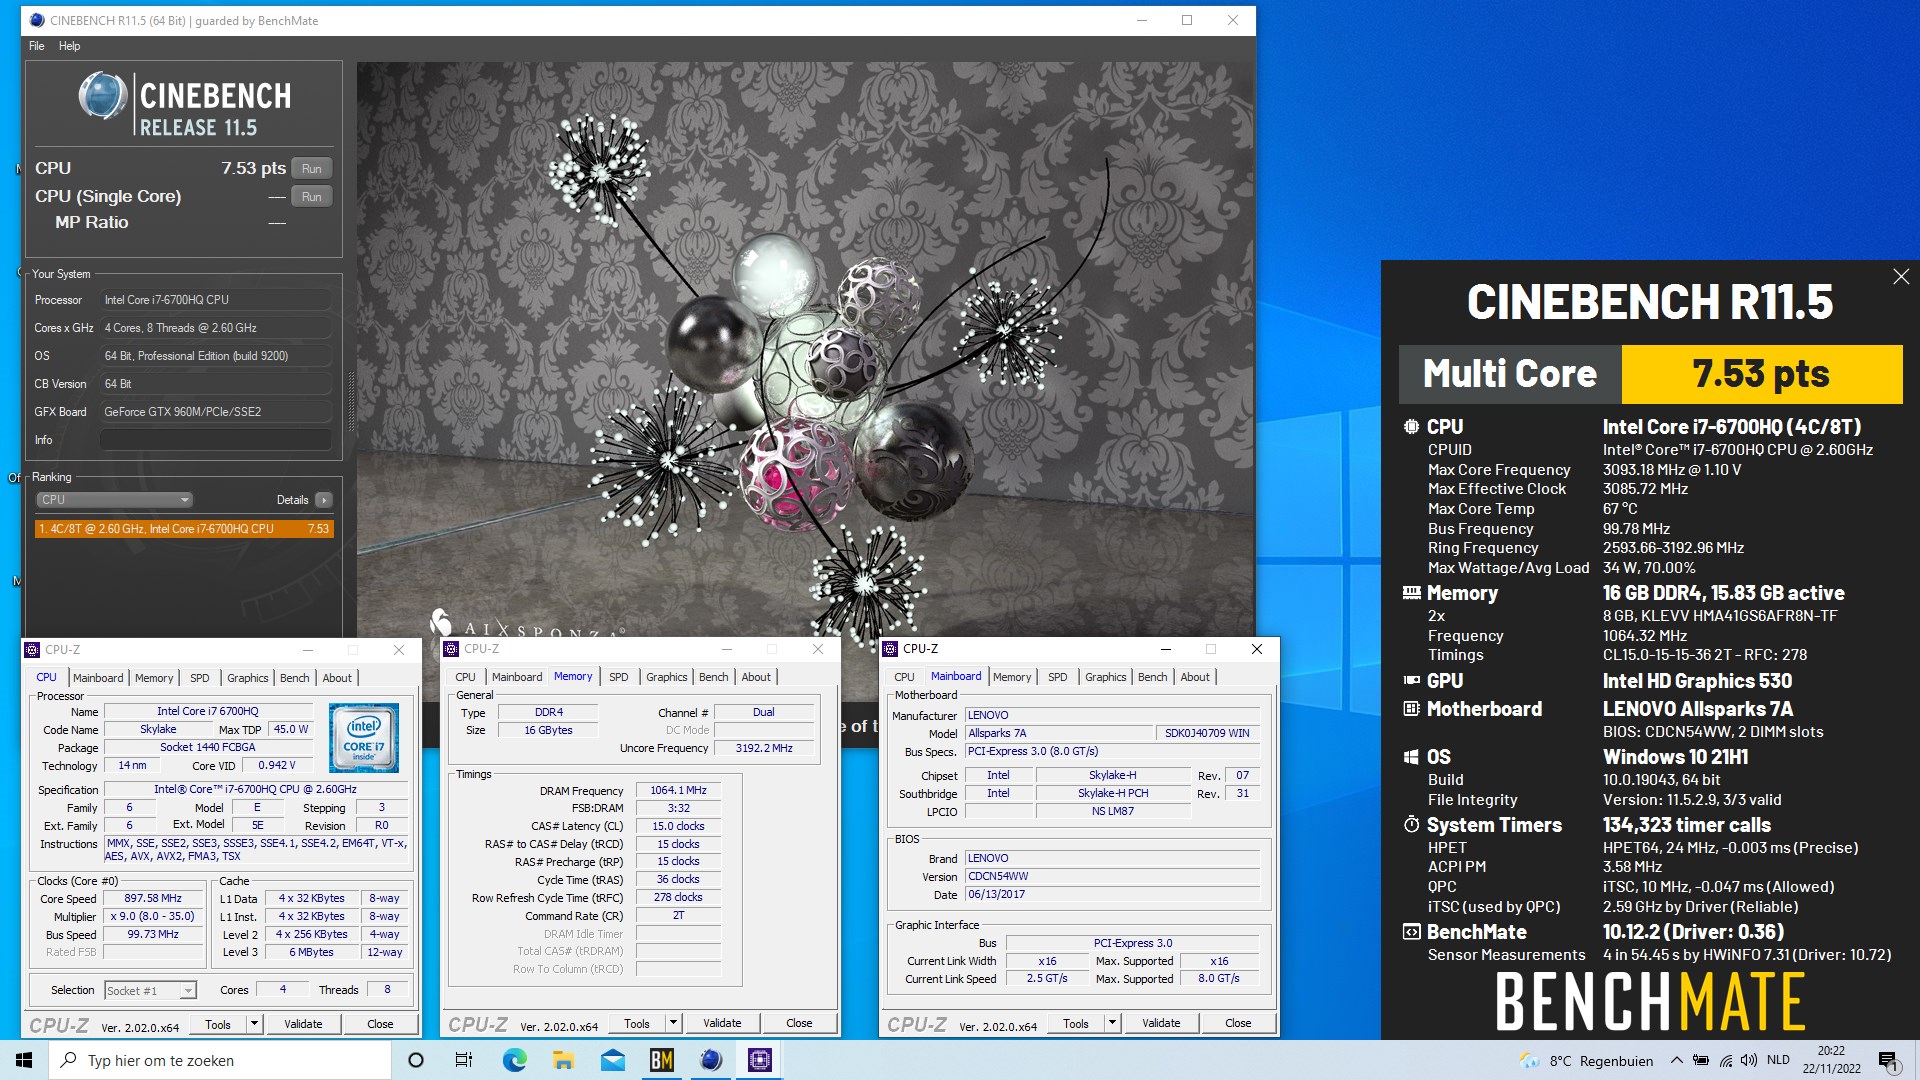Click the Cortana circle icon

coord(416,1060)
